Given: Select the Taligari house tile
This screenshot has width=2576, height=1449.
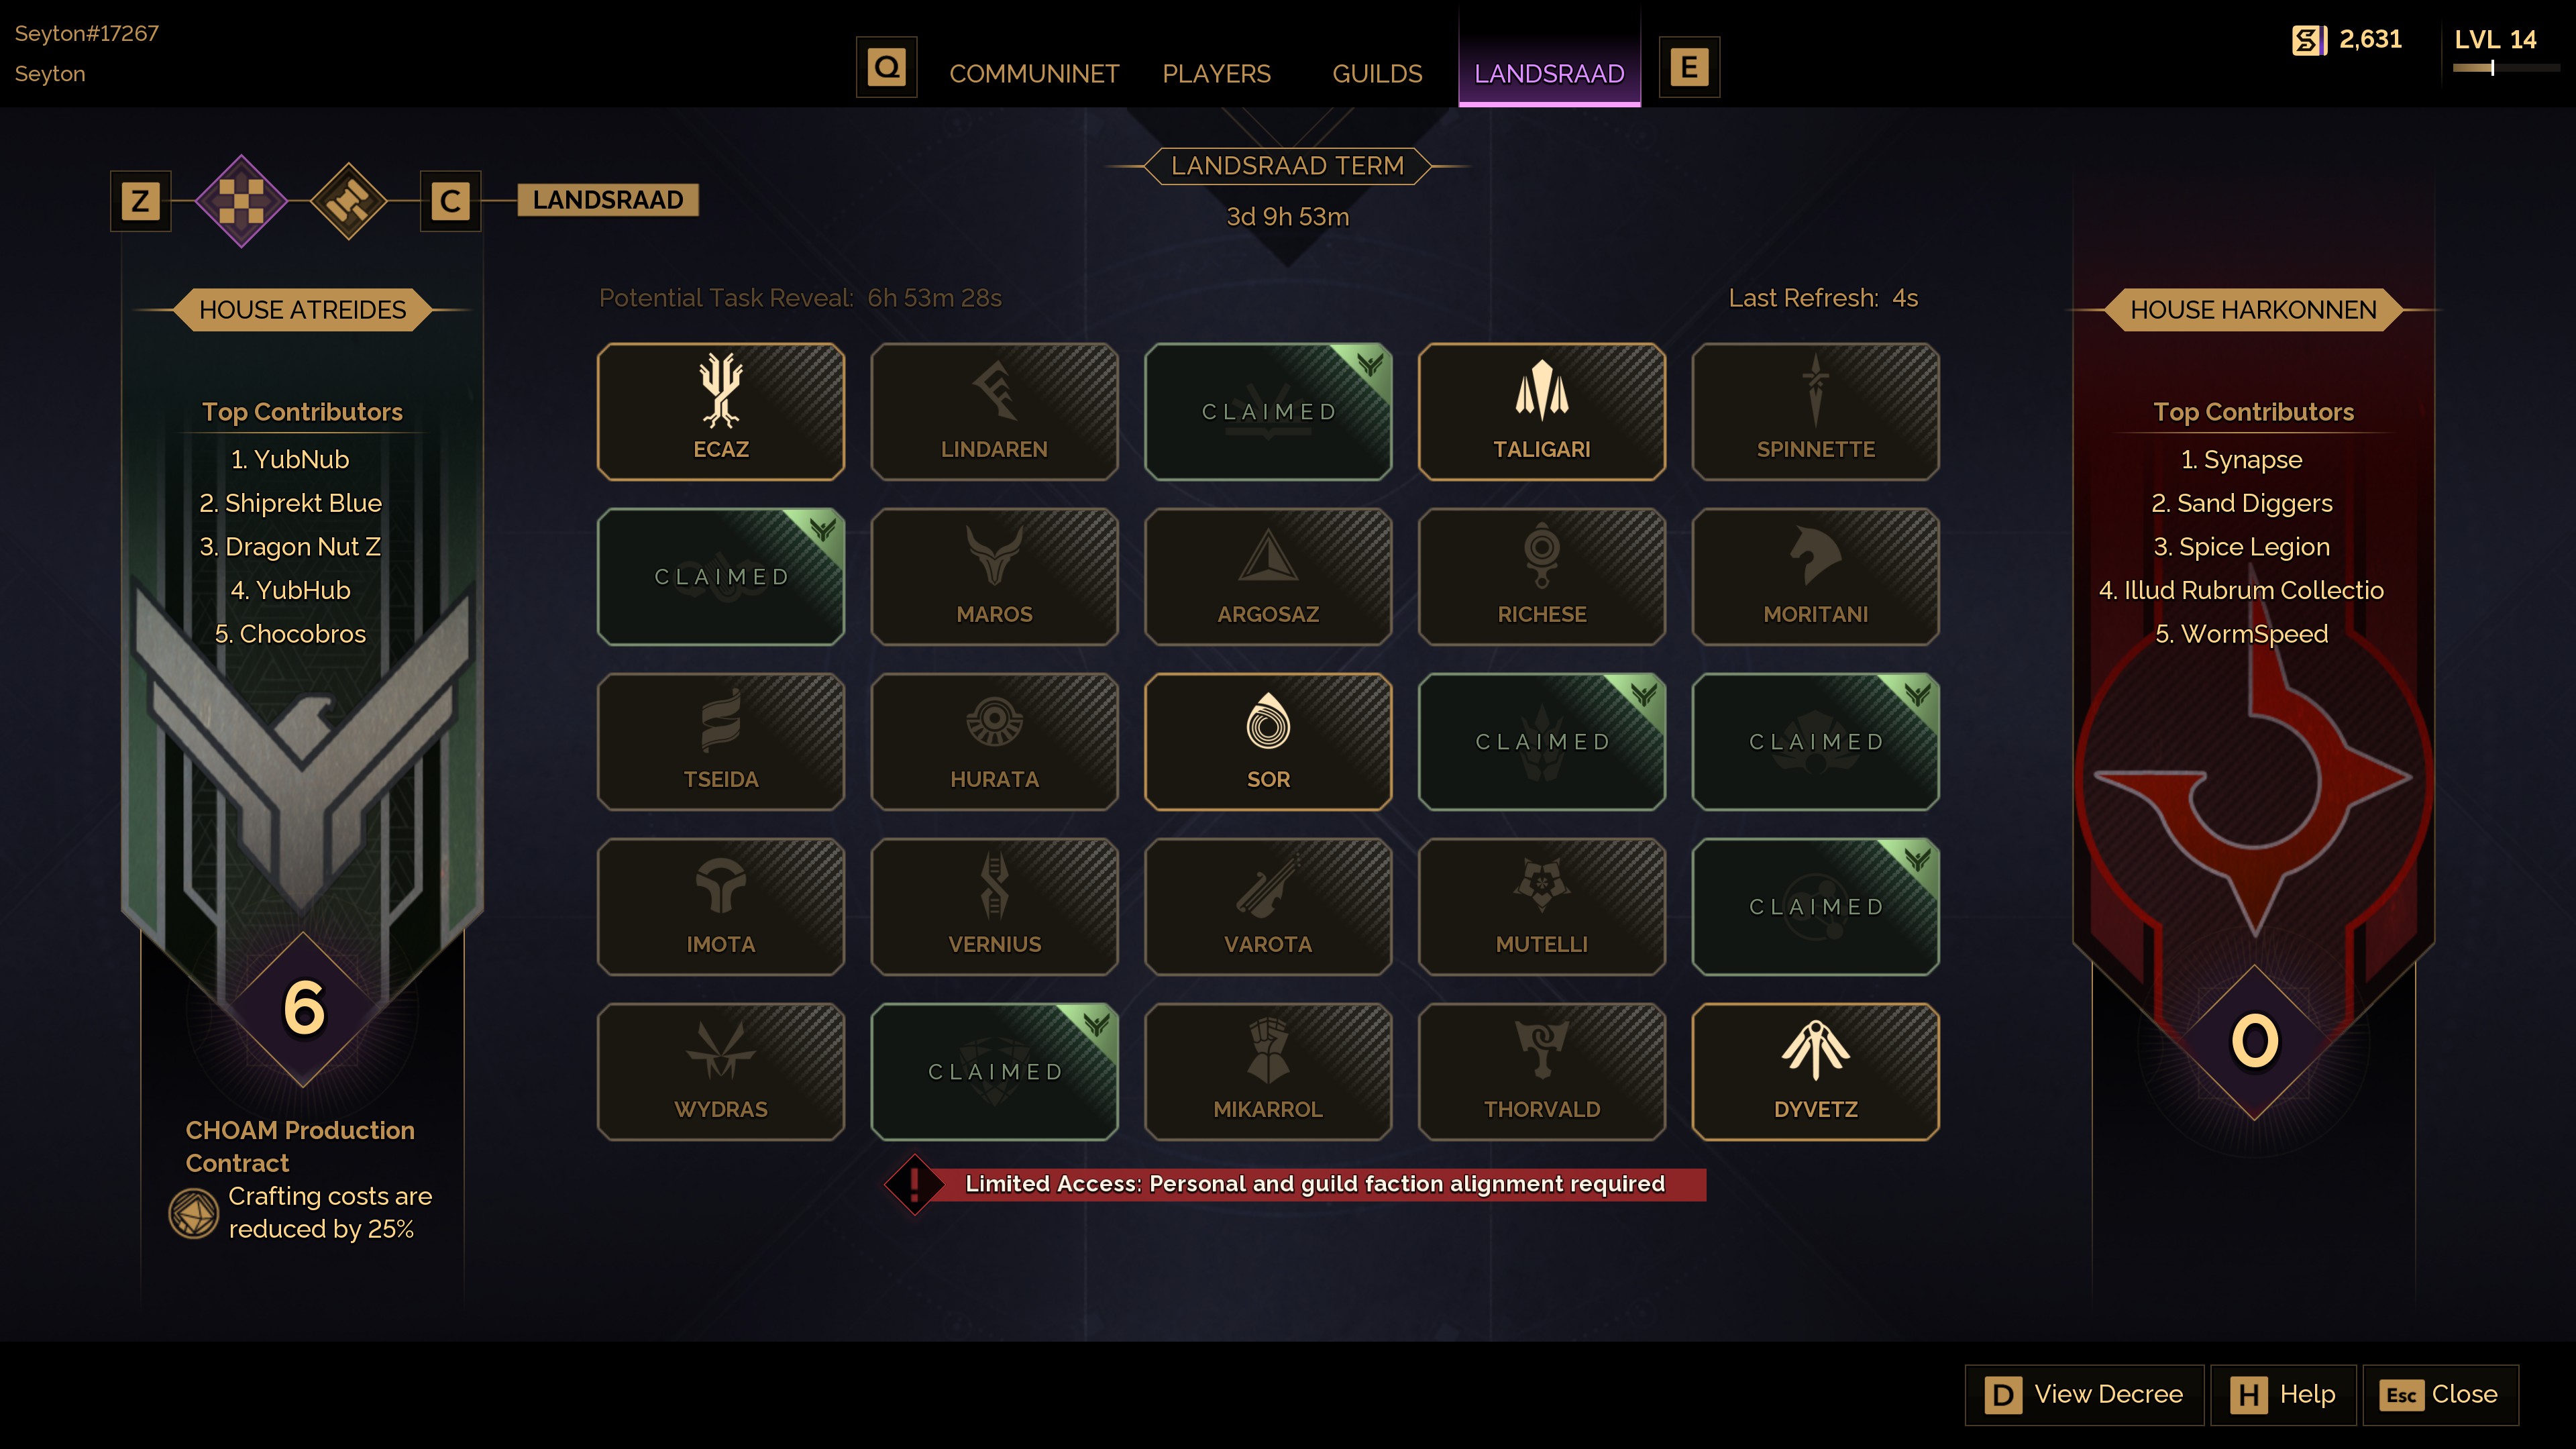Looking at the screenshot, I should (1541, 411).
